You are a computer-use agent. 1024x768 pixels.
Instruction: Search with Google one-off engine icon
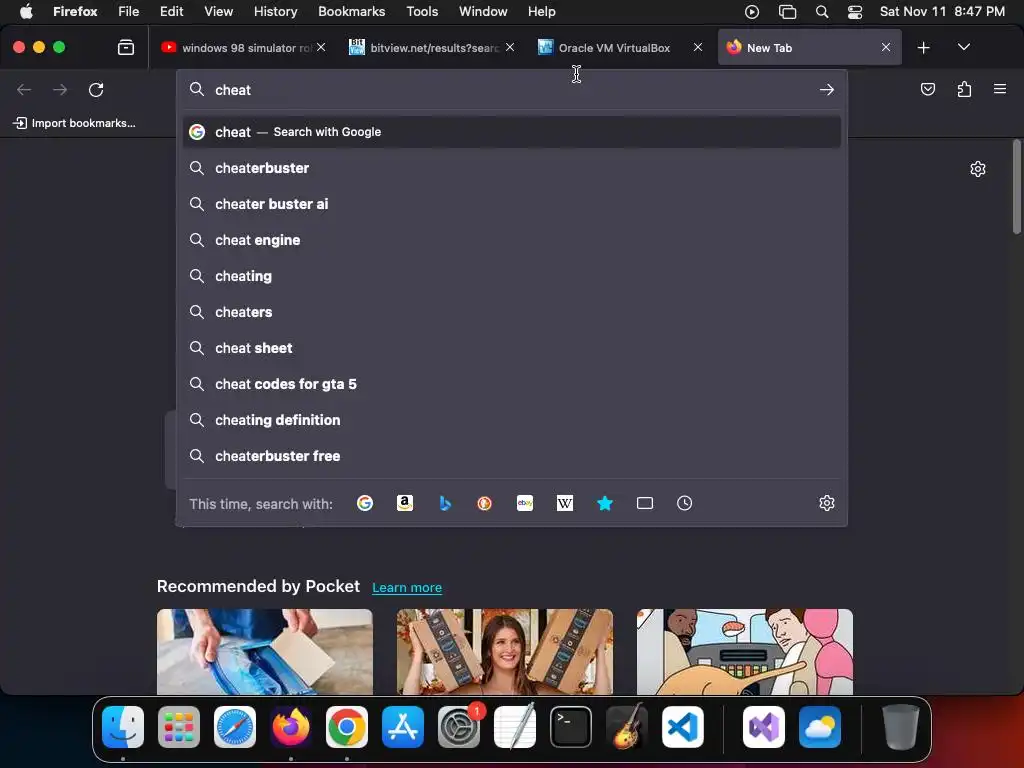[x=365, y=503]
